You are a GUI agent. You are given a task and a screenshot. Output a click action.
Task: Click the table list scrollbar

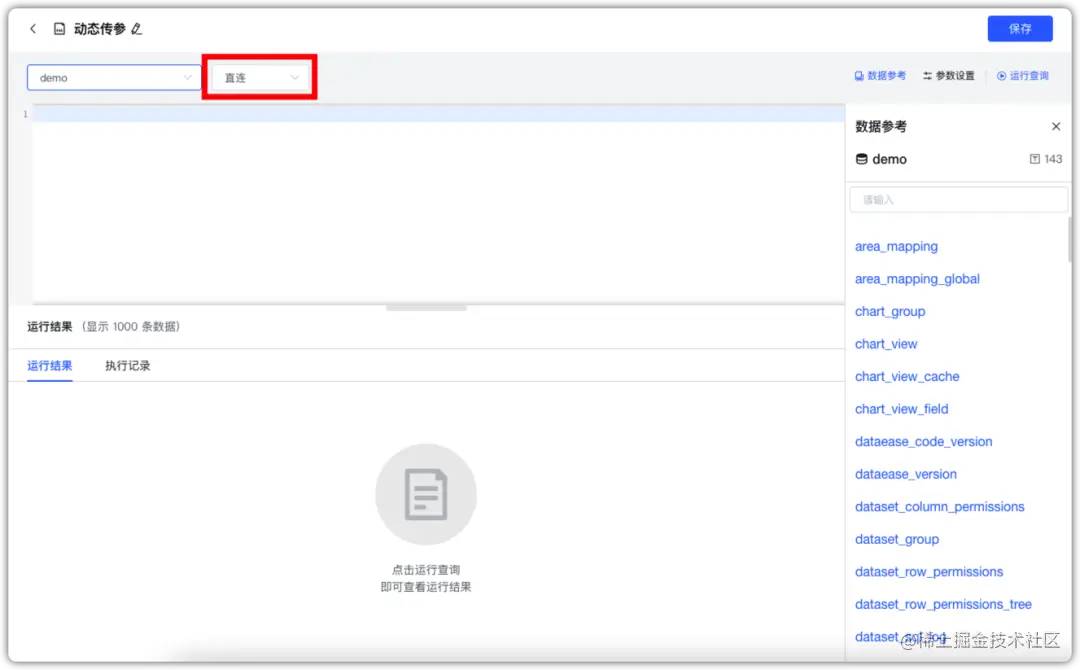[x=1069, y=240]
